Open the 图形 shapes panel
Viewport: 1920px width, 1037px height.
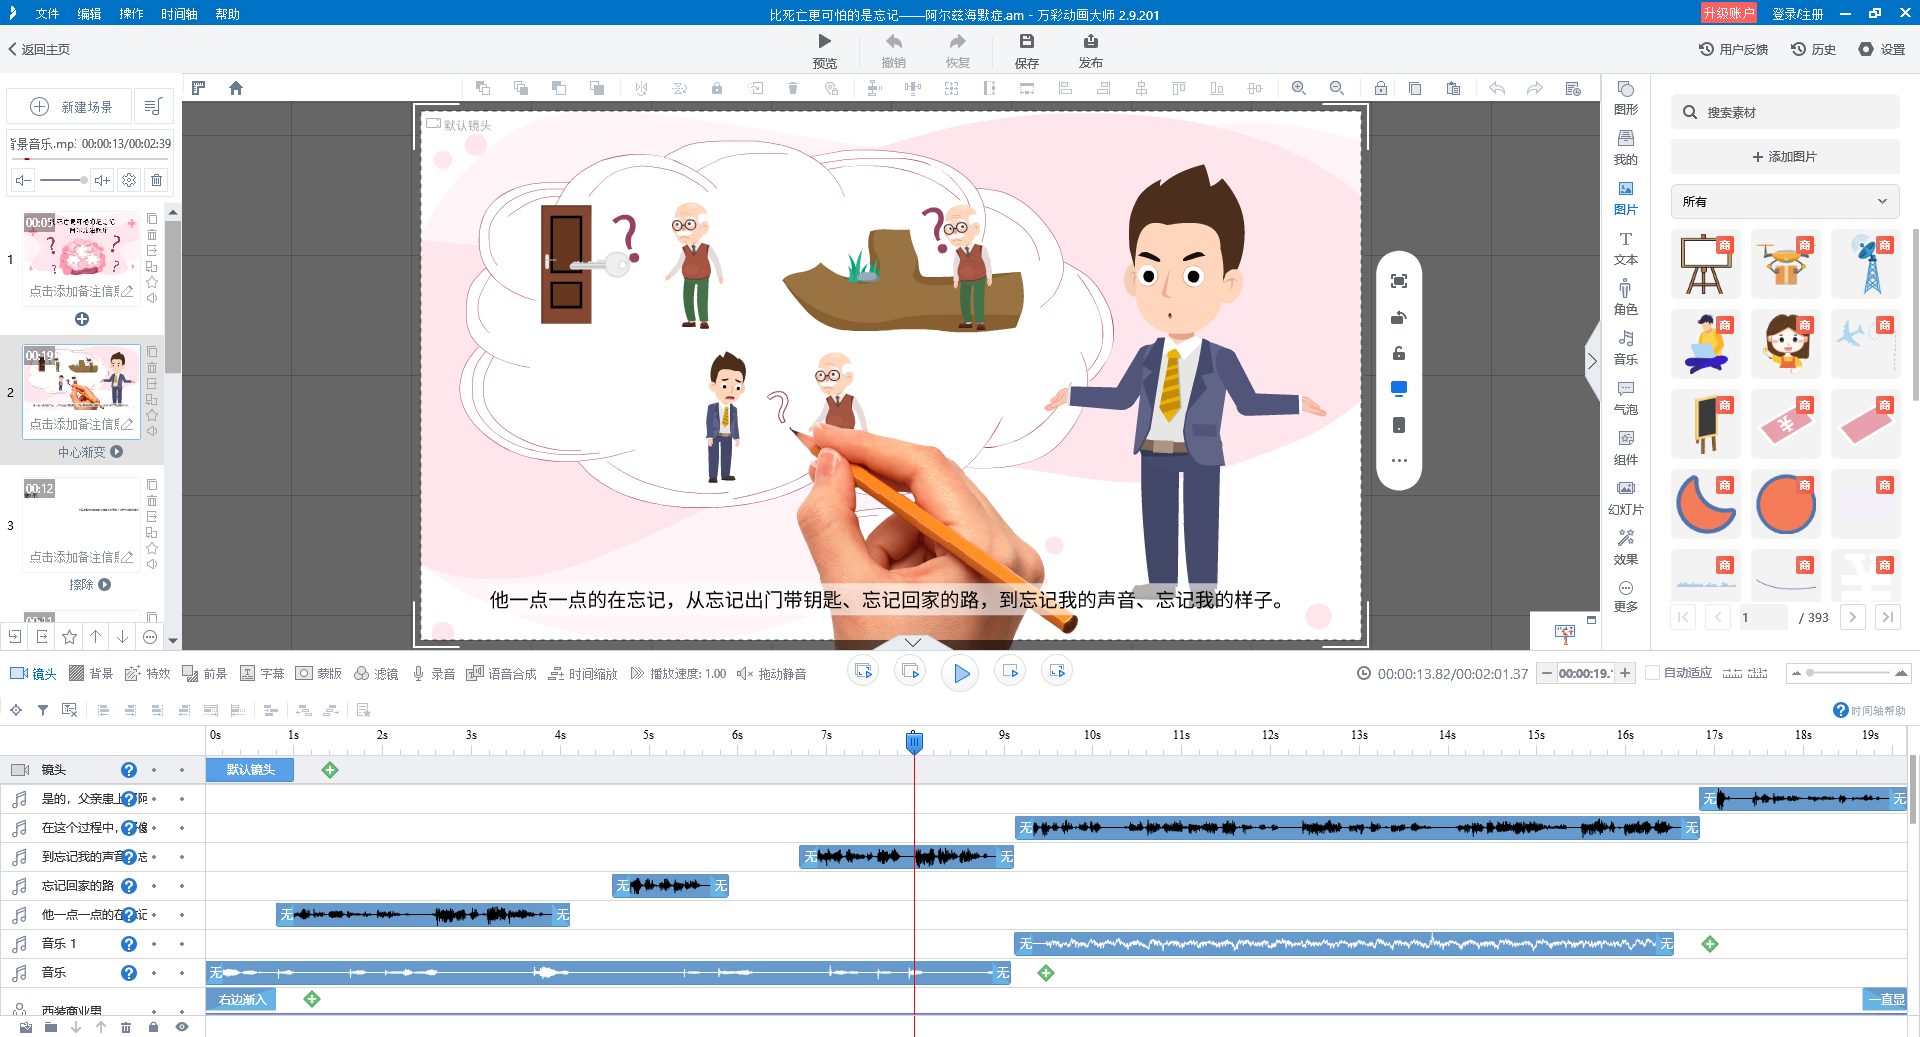point(1625,97)
